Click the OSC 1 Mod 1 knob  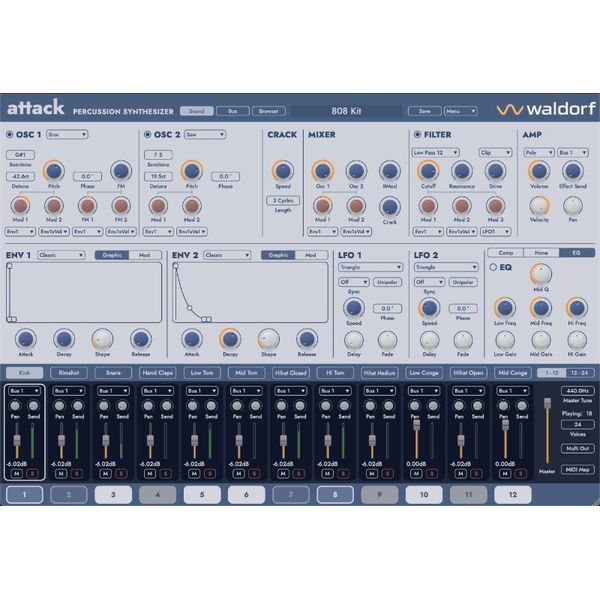click(x=20, y=205)
